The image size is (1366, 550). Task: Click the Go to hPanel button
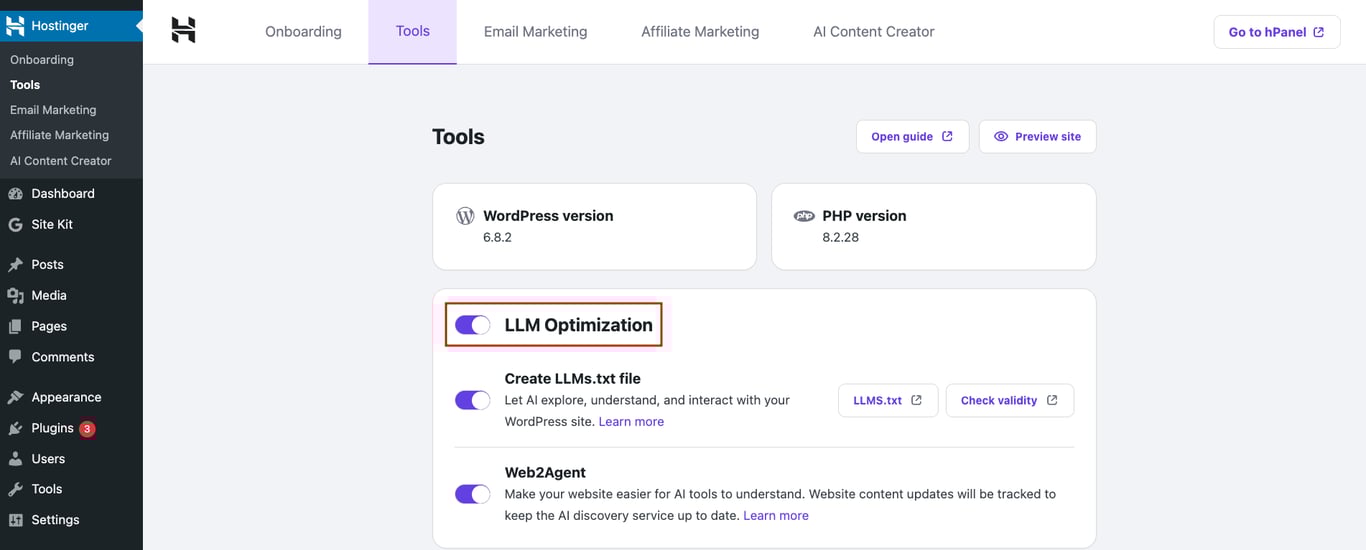pyautogui.click(x=1277, y=32)
